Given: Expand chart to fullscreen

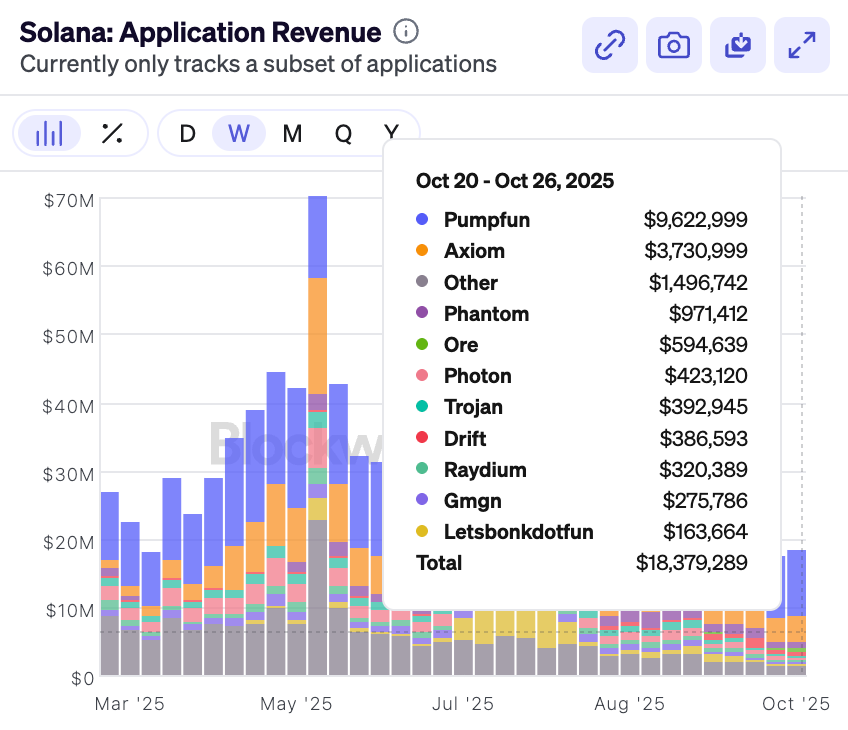Looking at the screenshot, I should (x=802, y=45).
